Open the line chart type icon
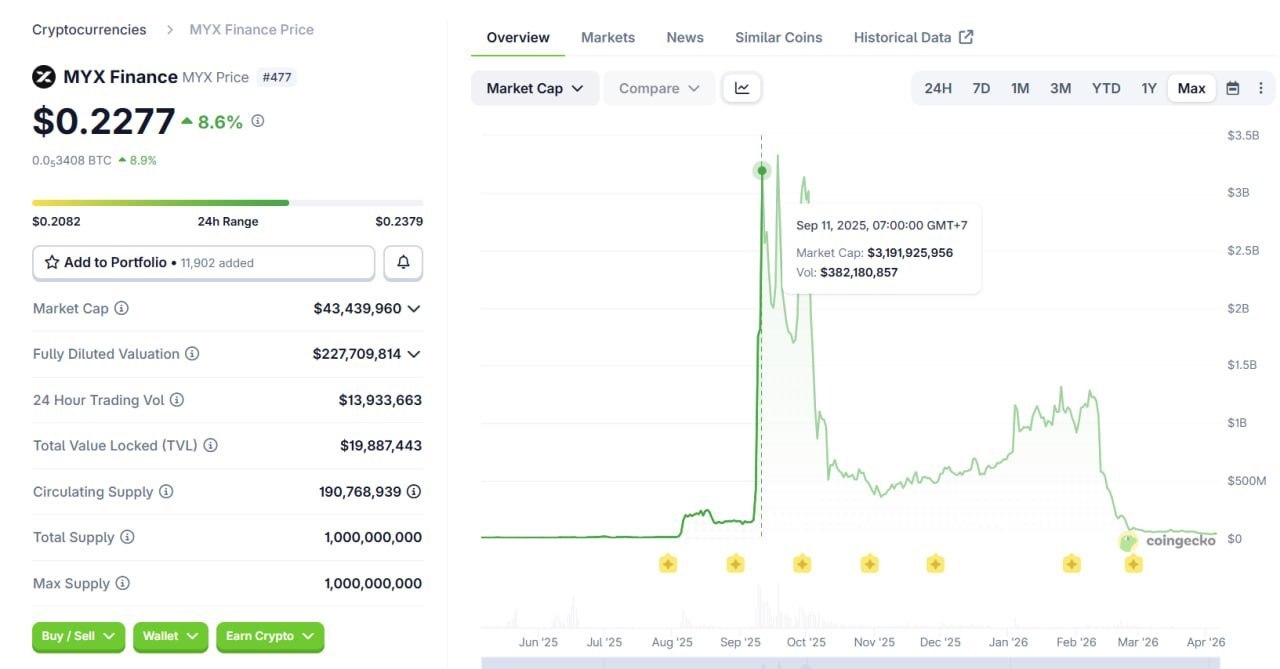Viewport: 1280px width, 669px height. 741,88
